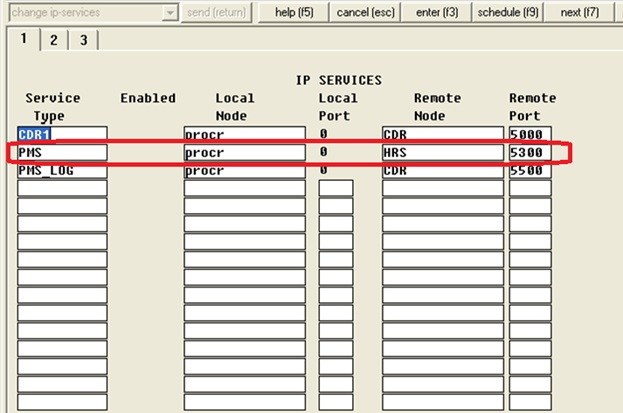The height and width of the screenshot is (413, 623).
Task: Switch to page tab 3
Action: 83,40
